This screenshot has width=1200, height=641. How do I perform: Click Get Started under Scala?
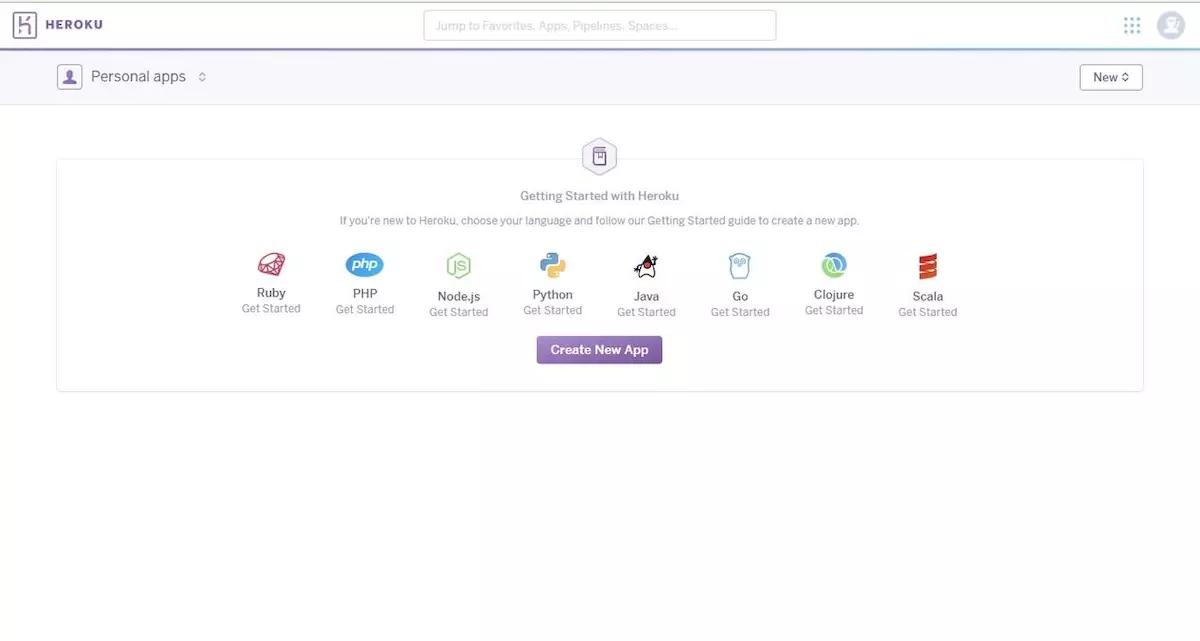pyautogui.click(x=928, y=312)
